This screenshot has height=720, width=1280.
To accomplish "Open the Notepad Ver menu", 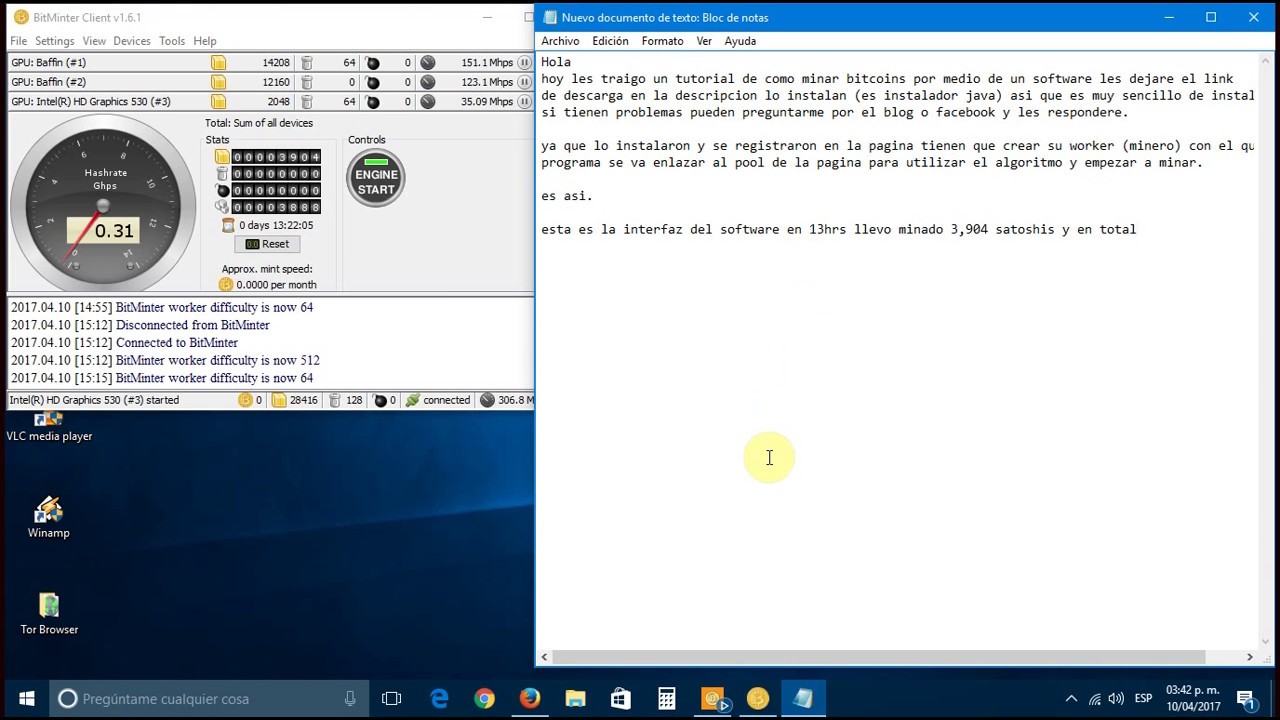I will click(x=704, y=41).
